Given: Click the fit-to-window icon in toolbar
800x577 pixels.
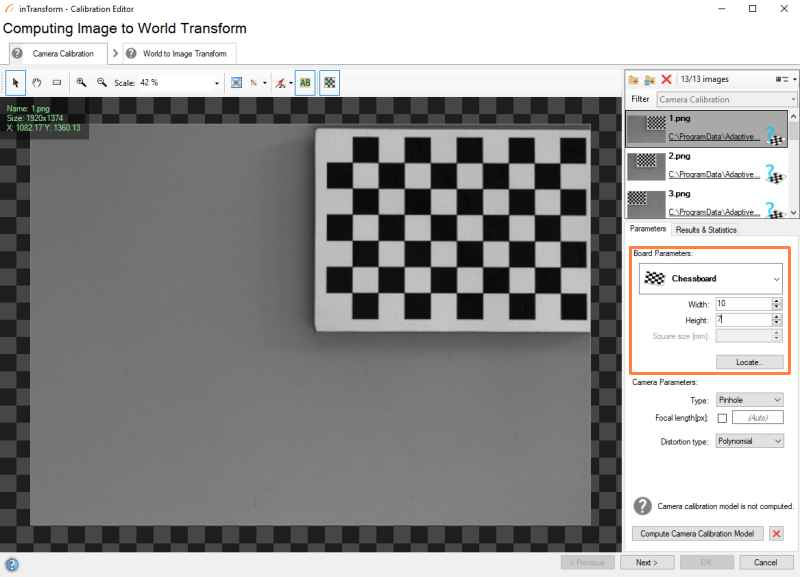Looking at the screenshot, I should pos(236,83).
